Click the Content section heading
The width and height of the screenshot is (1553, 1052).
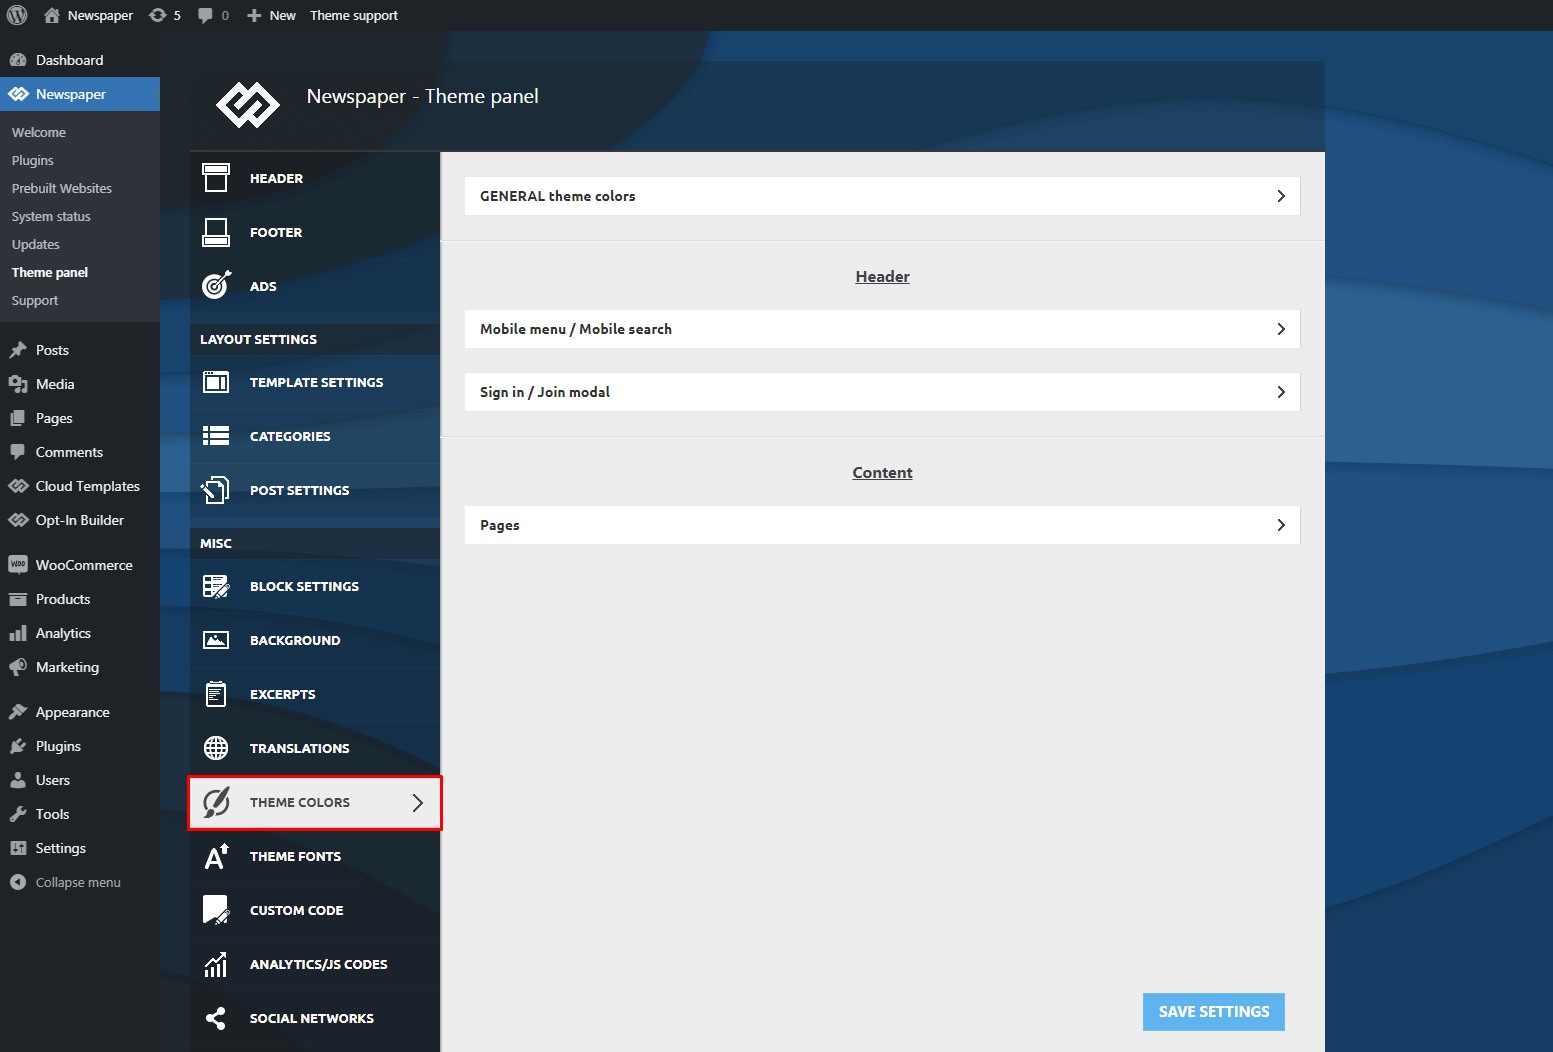coord(882,473)
